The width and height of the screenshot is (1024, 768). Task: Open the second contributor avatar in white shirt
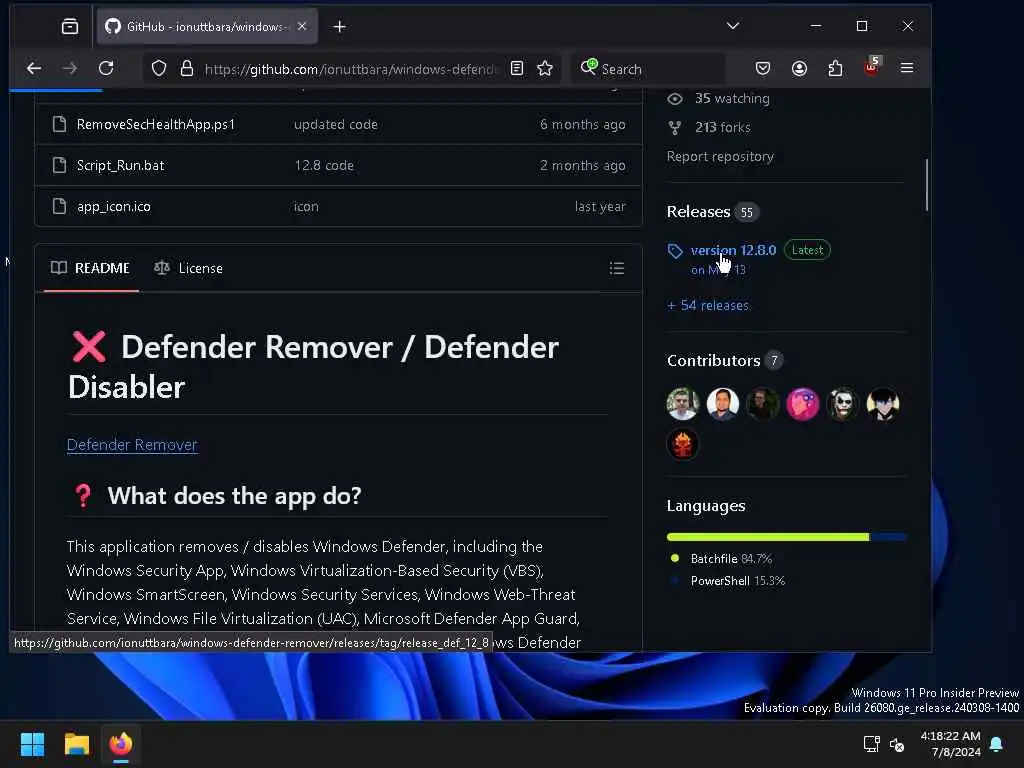(x=722, y=404)
